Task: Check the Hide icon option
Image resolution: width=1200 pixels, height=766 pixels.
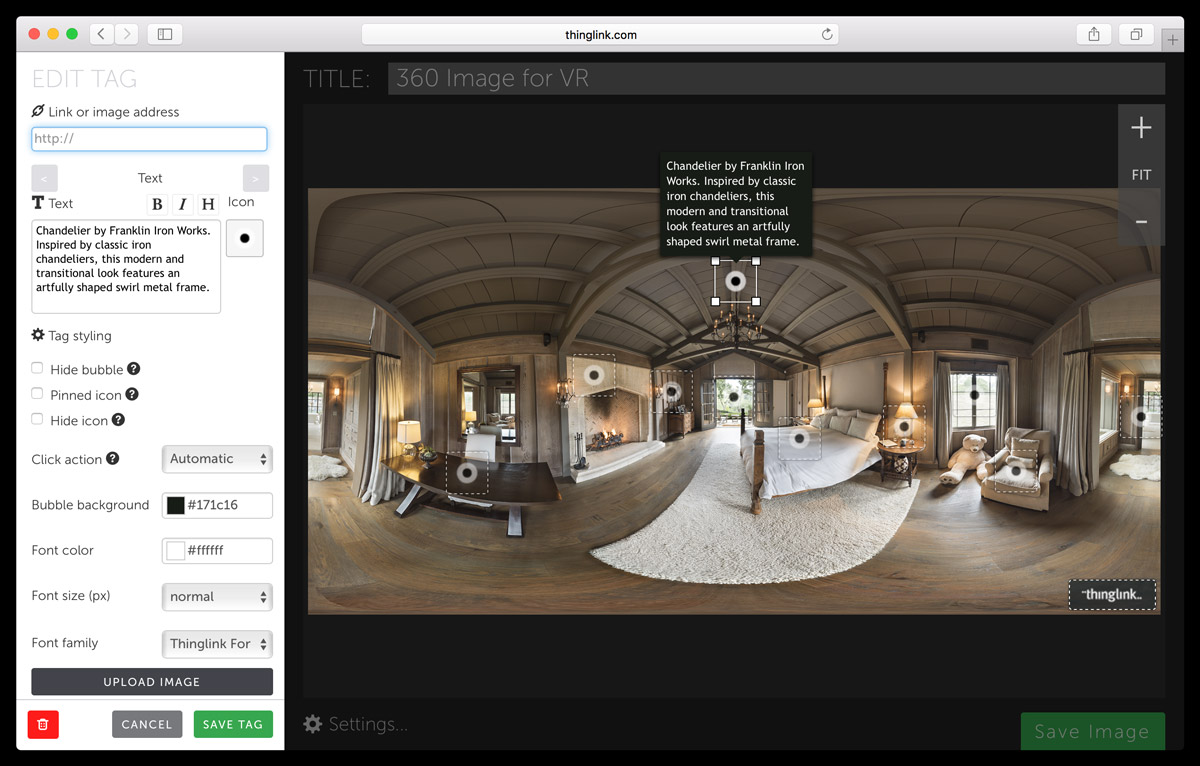Action: [37, 420]
